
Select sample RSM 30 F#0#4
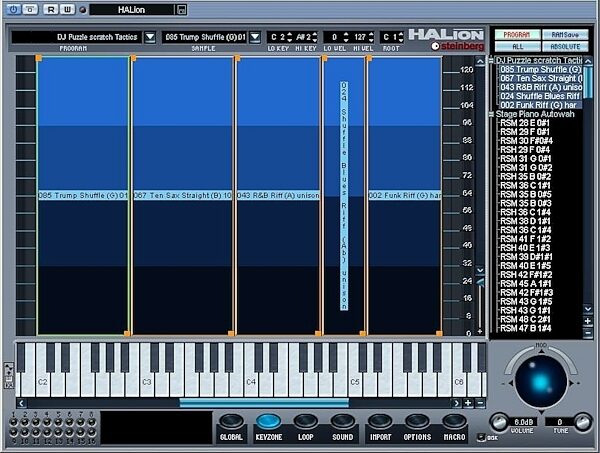526,141
